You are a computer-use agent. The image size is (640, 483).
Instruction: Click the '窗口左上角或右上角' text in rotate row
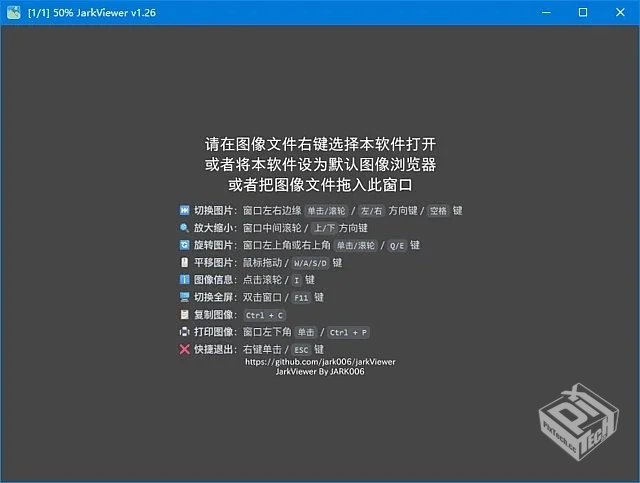(x=287, y=245)
